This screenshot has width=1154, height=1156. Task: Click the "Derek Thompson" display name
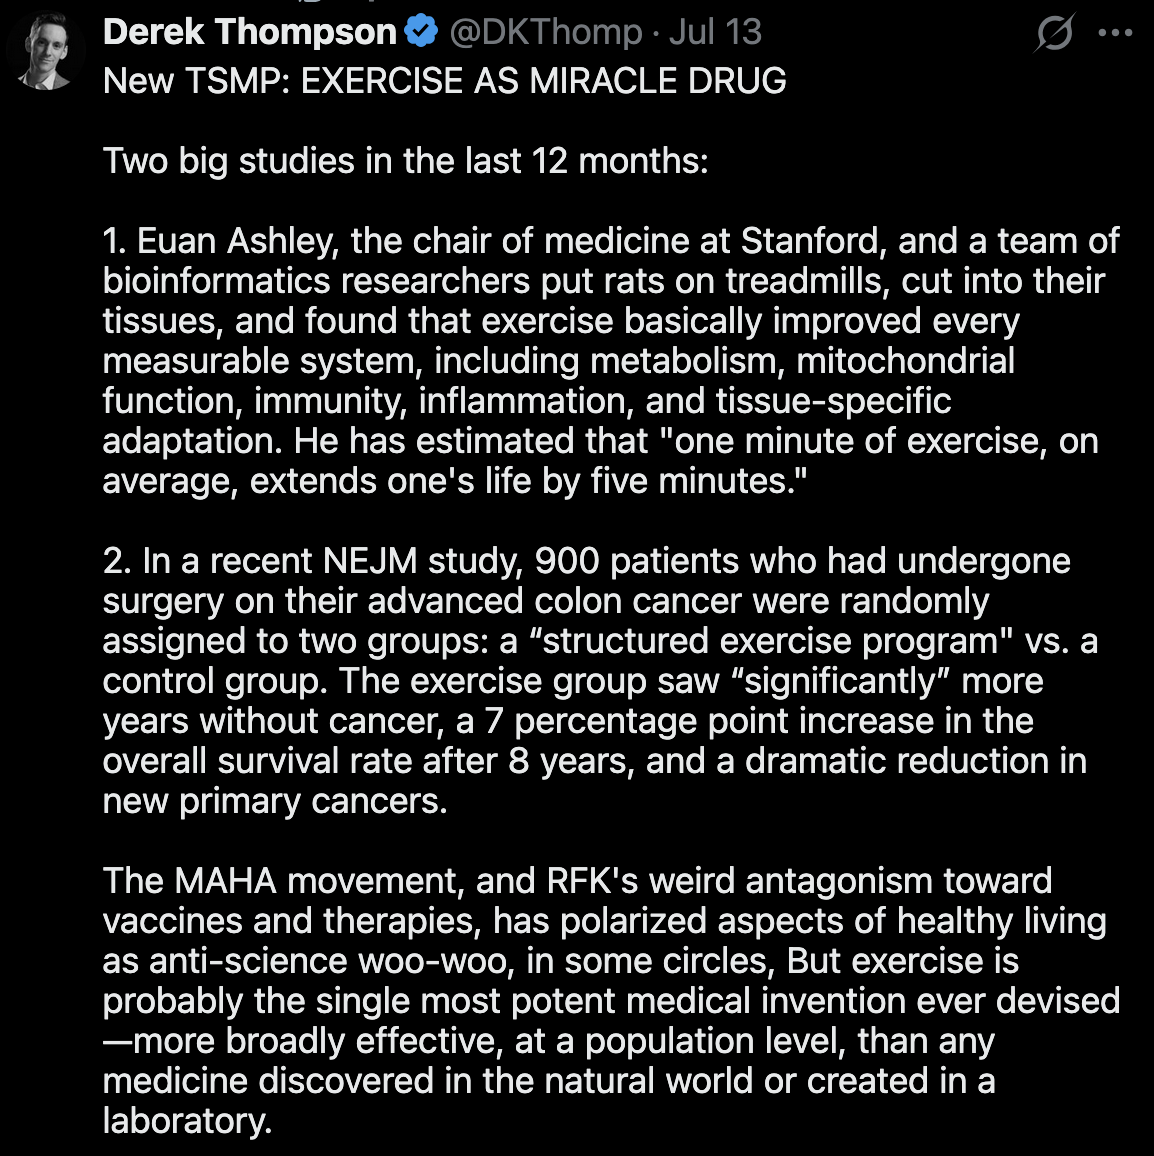(x=249, y=32)
